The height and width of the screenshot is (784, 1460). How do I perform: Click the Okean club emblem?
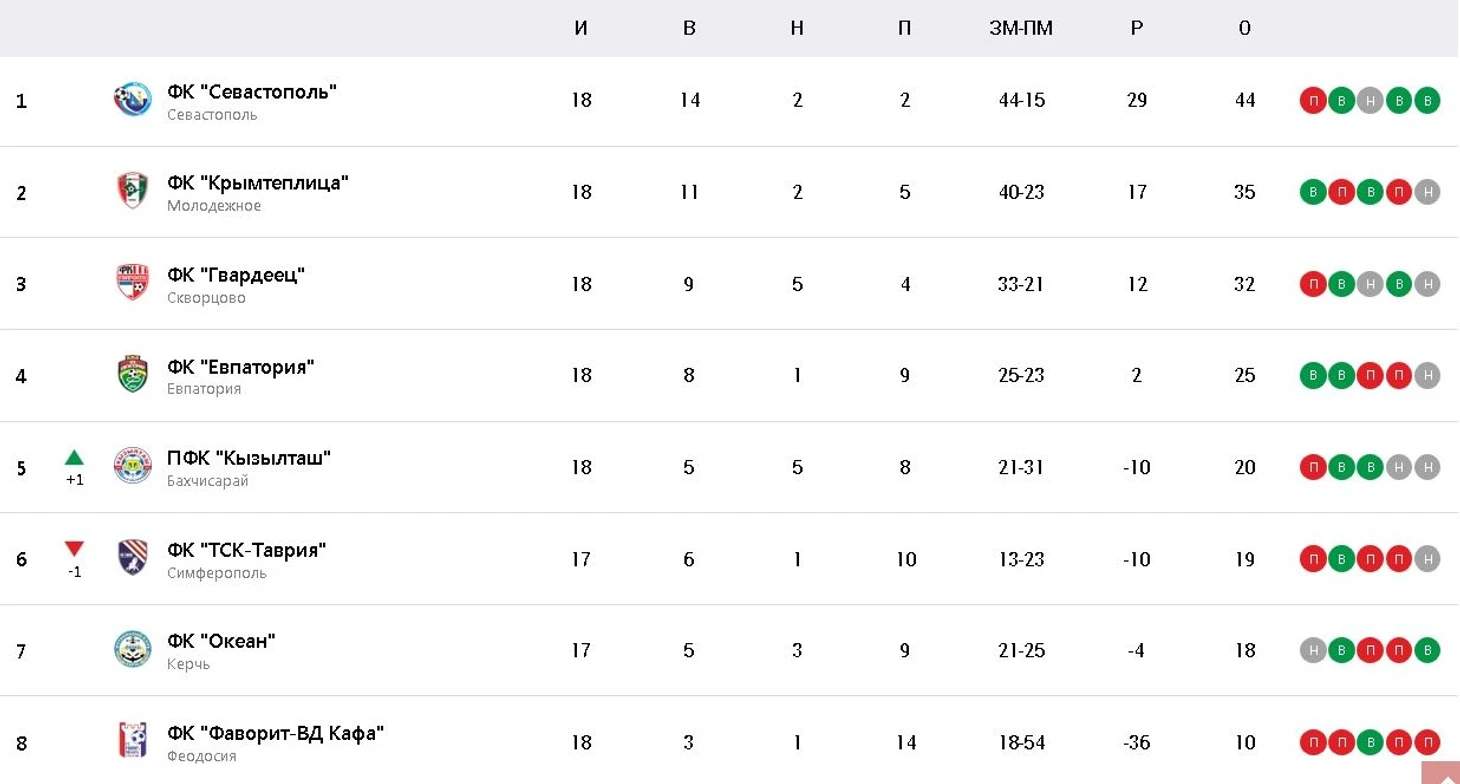point(133,650)
